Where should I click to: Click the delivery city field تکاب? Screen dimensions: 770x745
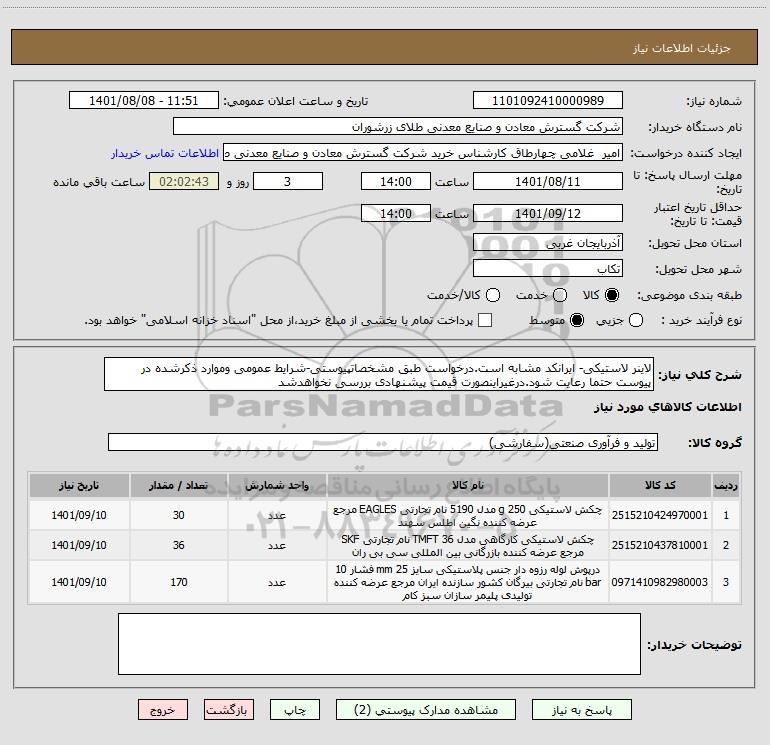548,268
